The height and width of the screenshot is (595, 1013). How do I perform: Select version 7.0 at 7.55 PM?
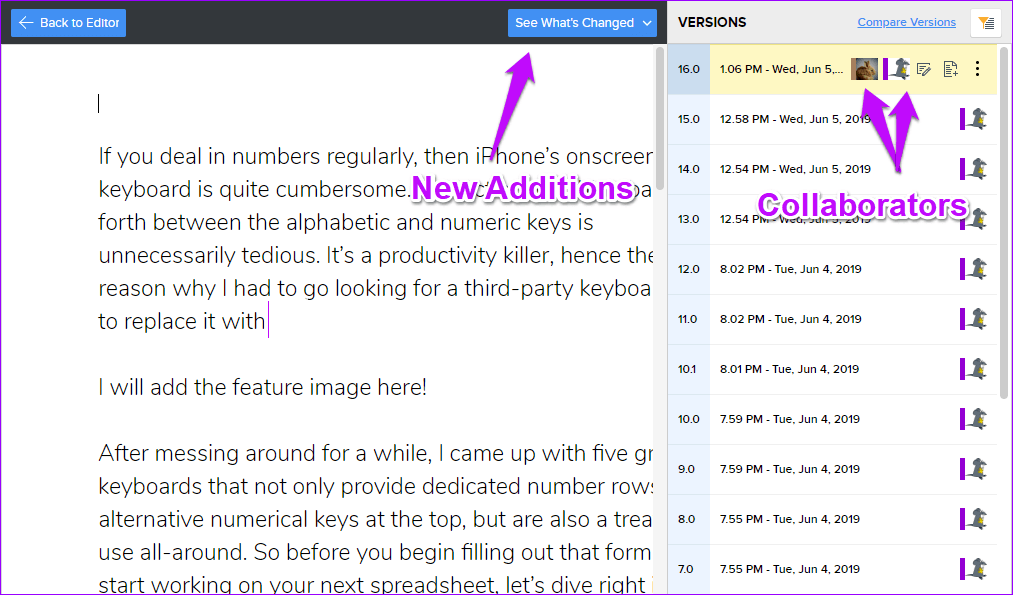[832, 569]
